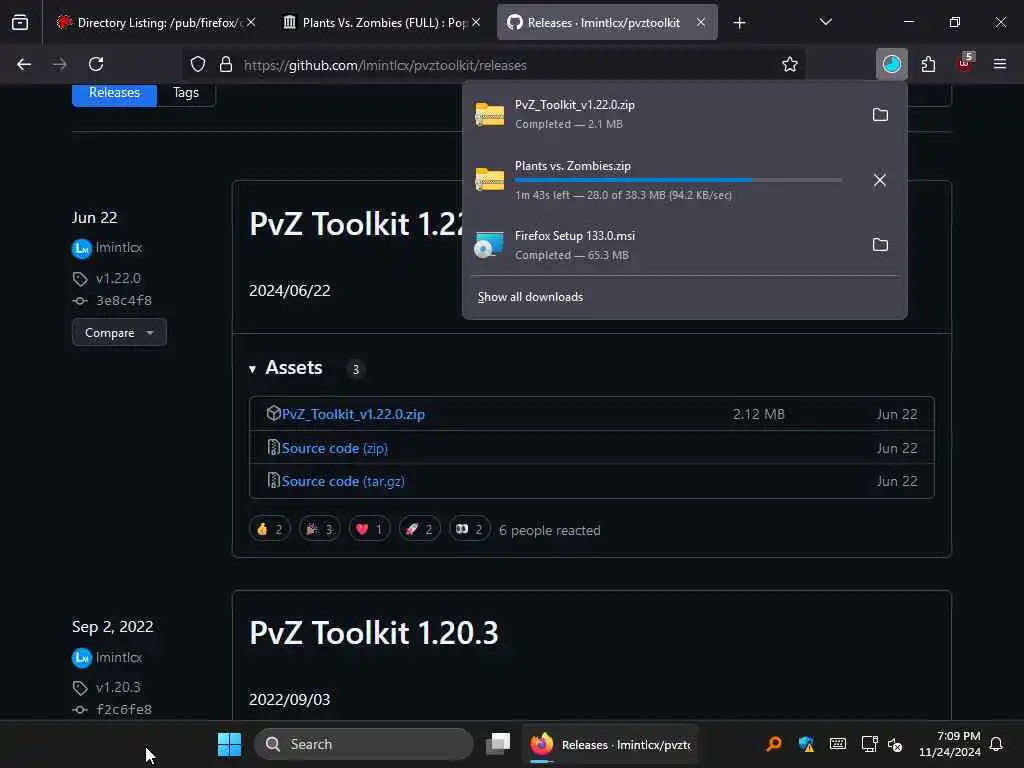Open Windows Security tray icon
This screenshot has height=768, width=1024.
(x=807, y=744)
